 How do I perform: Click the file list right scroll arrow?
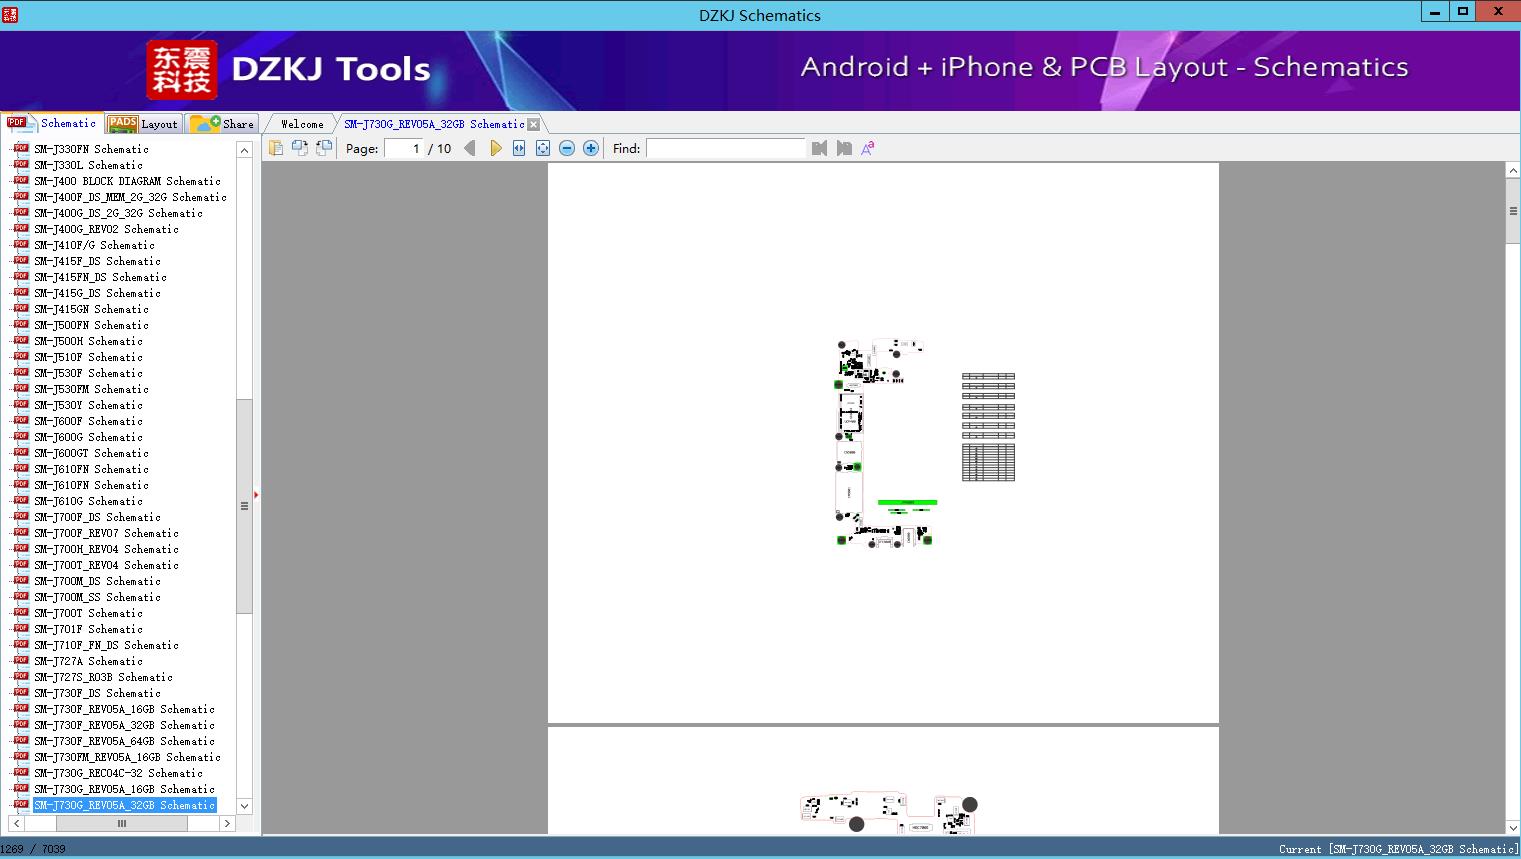pos(227,824)
